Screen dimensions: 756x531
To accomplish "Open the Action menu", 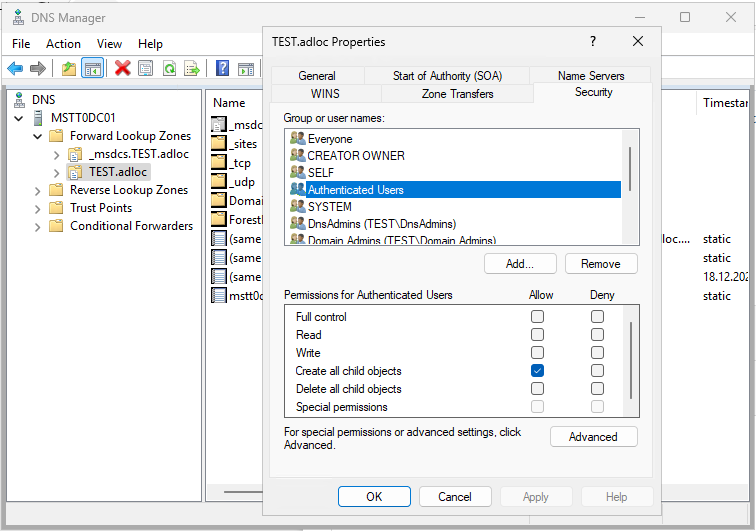I will [63, 44].
